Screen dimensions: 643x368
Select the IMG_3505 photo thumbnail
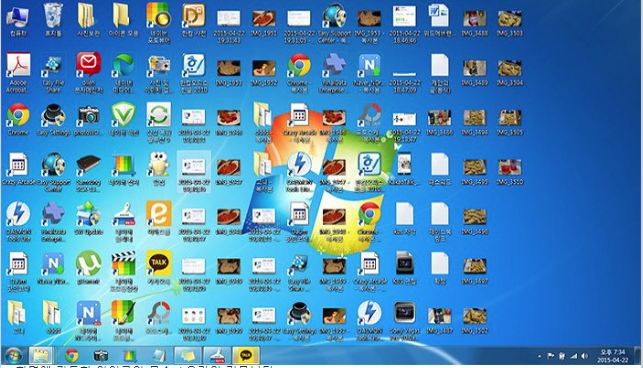click(x=510, y=123)
